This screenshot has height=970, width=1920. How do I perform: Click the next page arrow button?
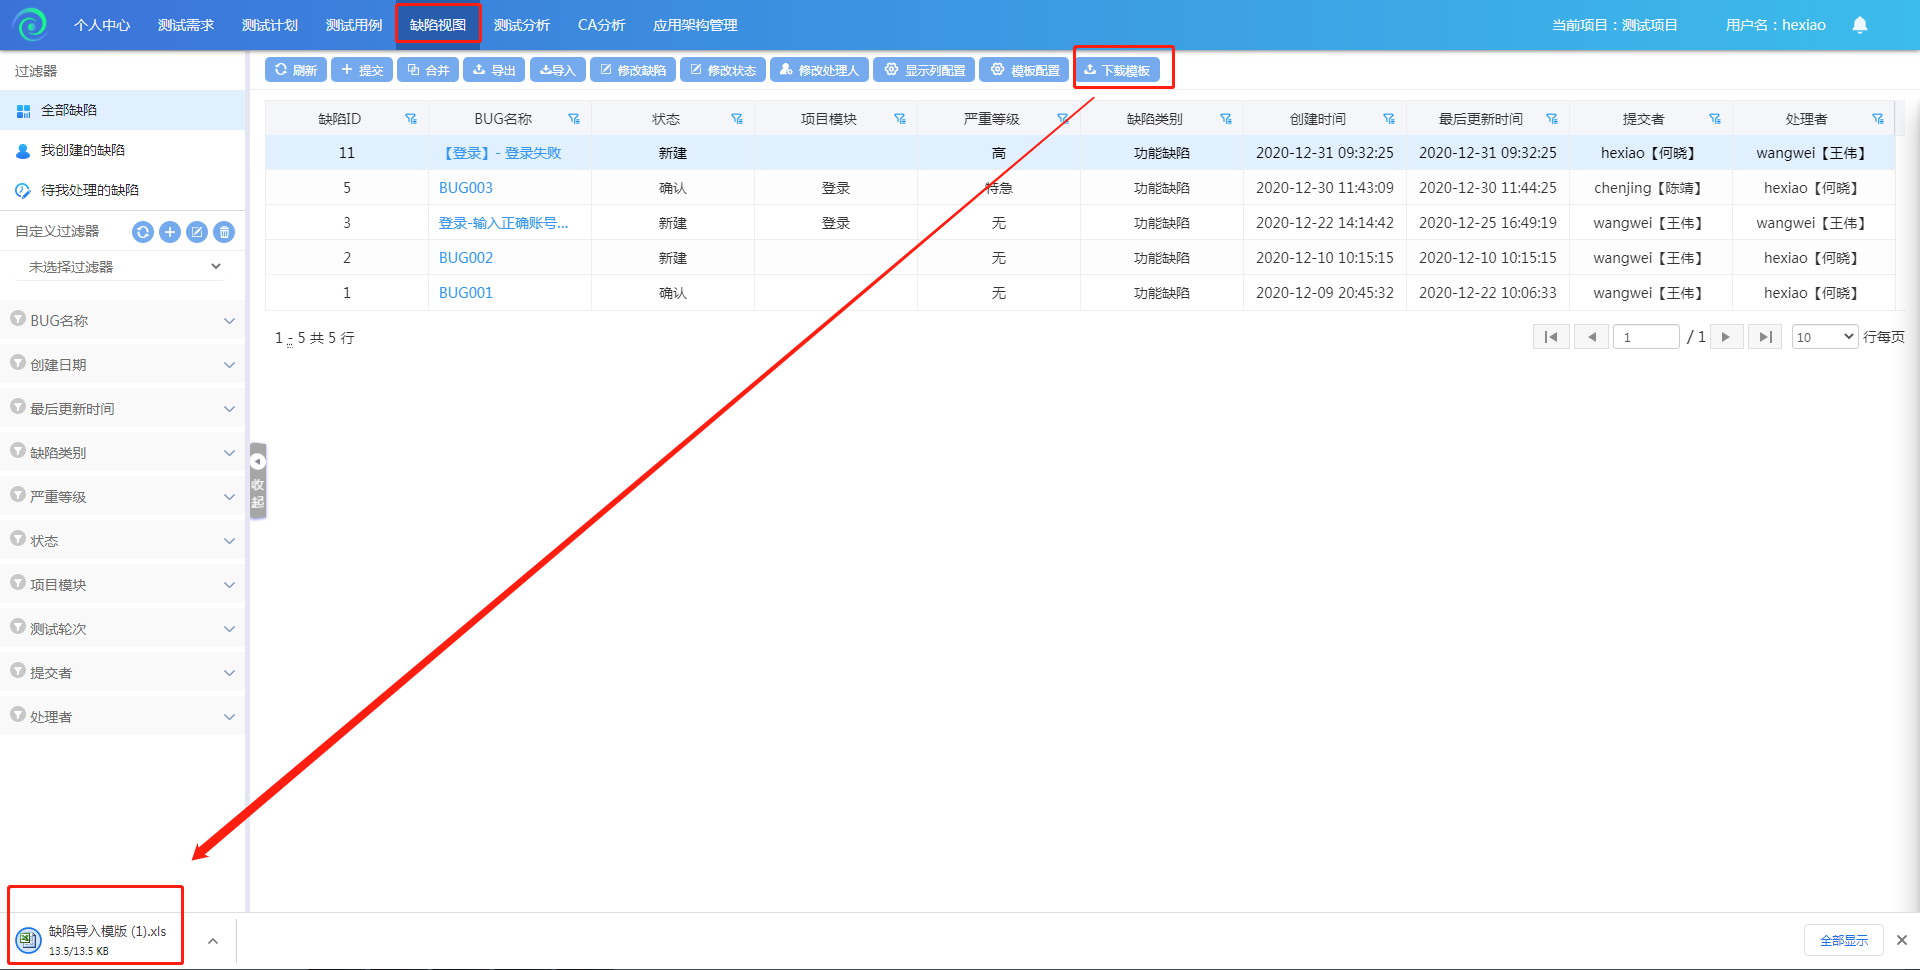point(1726,337)
